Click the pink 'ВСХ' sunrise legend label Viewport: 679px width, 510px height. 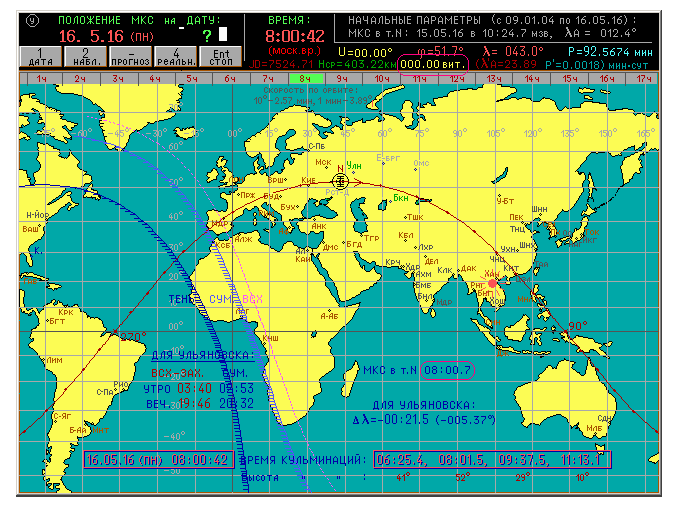(x=252, y=299)
